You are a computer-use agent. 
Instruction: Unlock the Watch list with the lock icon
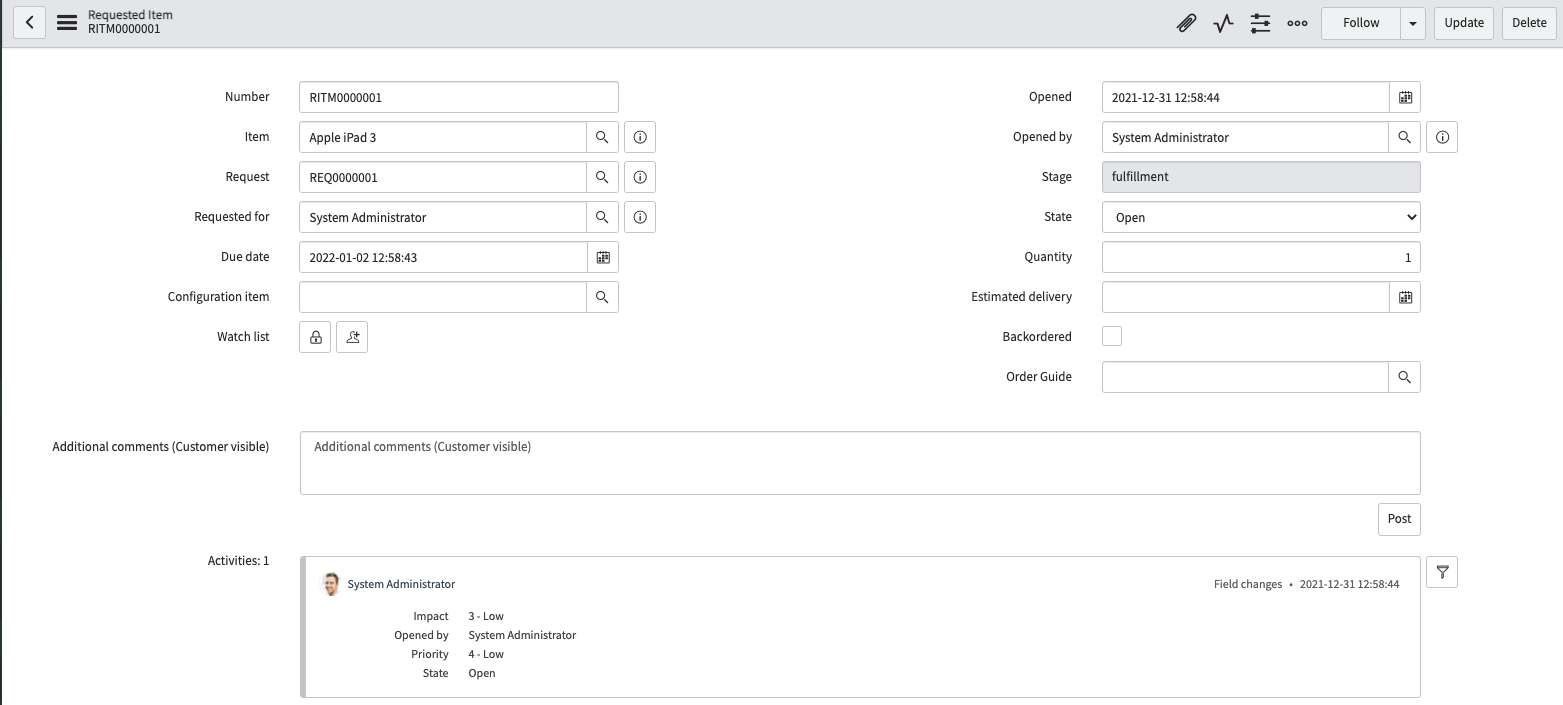[315, 337]
